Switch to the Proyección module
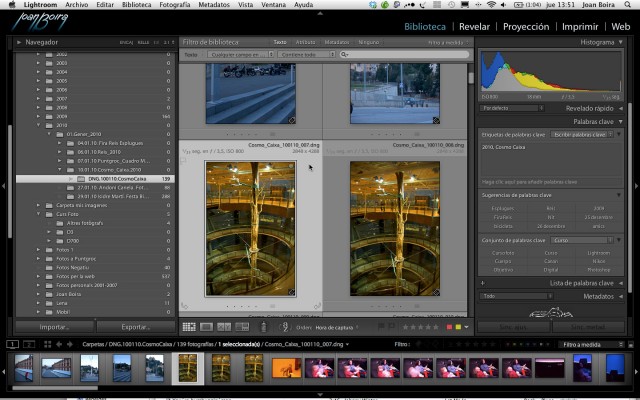 526,27
